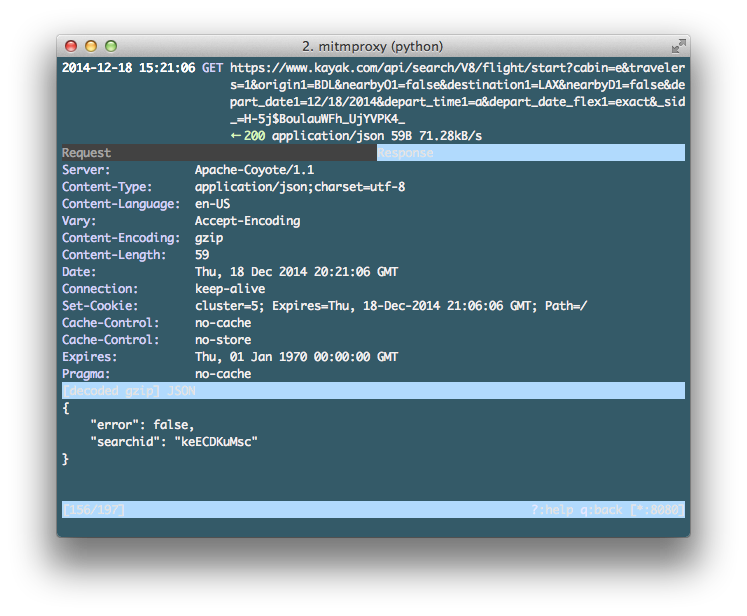Click the searchid value in JSON body
The width and height of the screenshot is (747, 616).
216,442
